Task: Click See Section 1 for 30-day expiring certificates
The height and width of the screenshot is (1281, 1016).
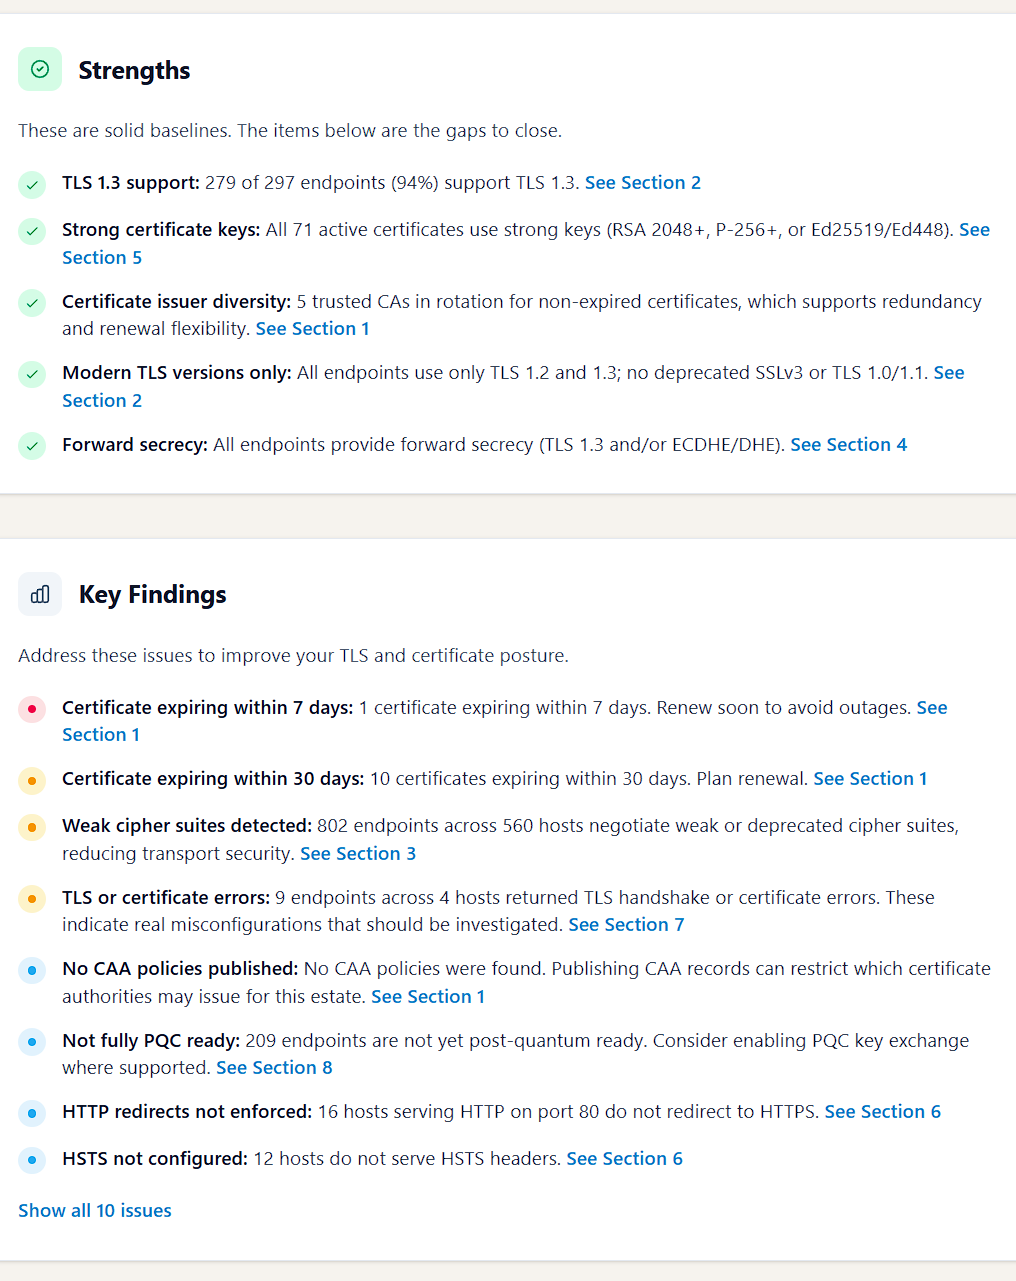Action: pyautogui.click(x=870, y=778)
